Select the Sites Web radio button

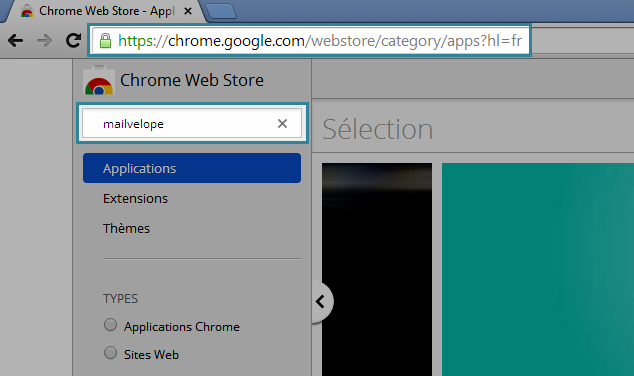click(110, 353)
